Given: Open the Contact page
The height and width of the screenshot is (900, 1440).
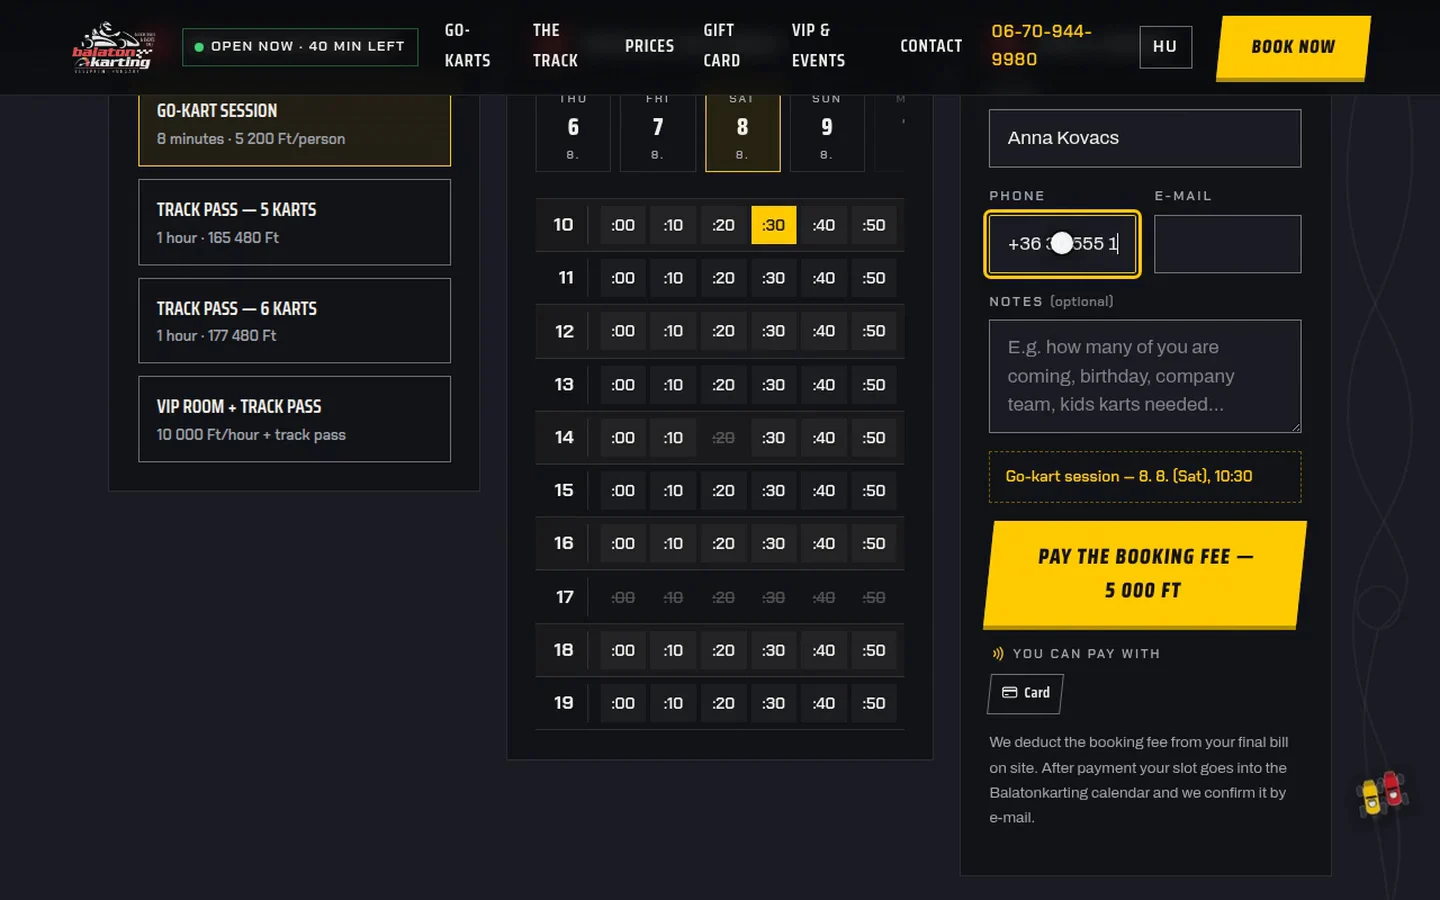Looking at the screenshot, I should tap(931, 46).
